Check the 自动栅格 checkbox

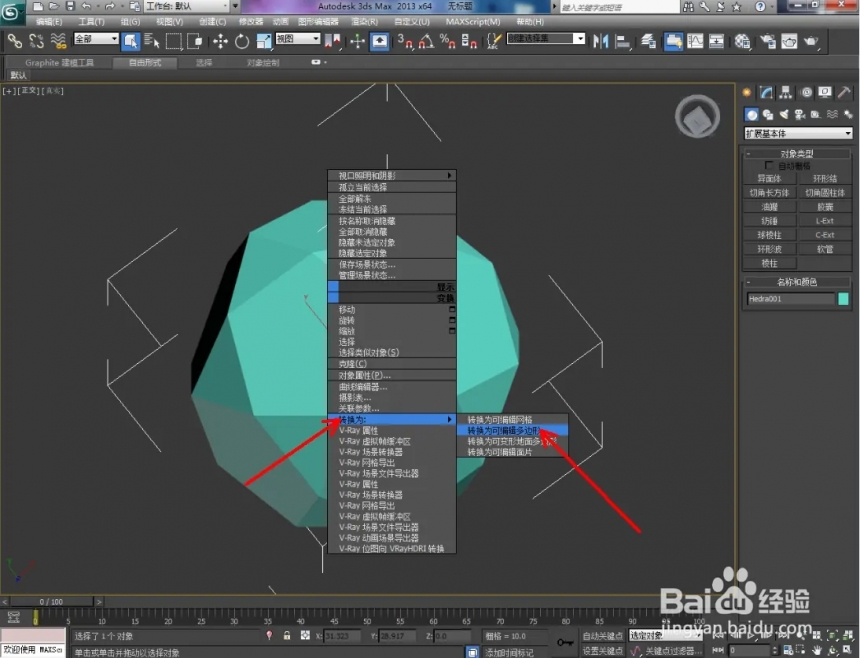[769, 165]
